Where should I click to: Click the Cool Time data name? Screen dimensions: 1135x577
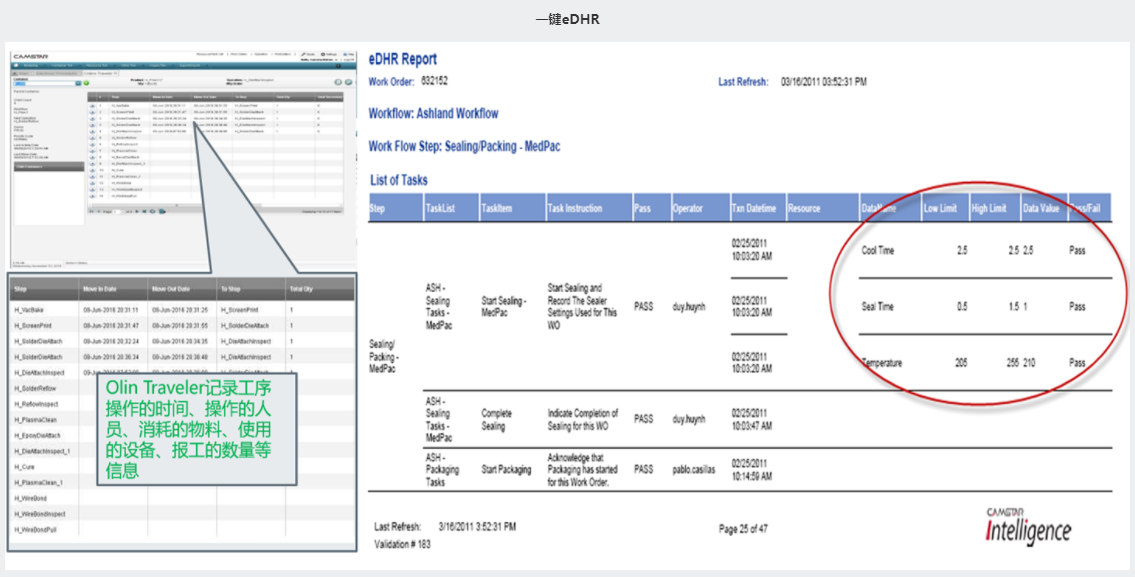[x=877, y=250]
